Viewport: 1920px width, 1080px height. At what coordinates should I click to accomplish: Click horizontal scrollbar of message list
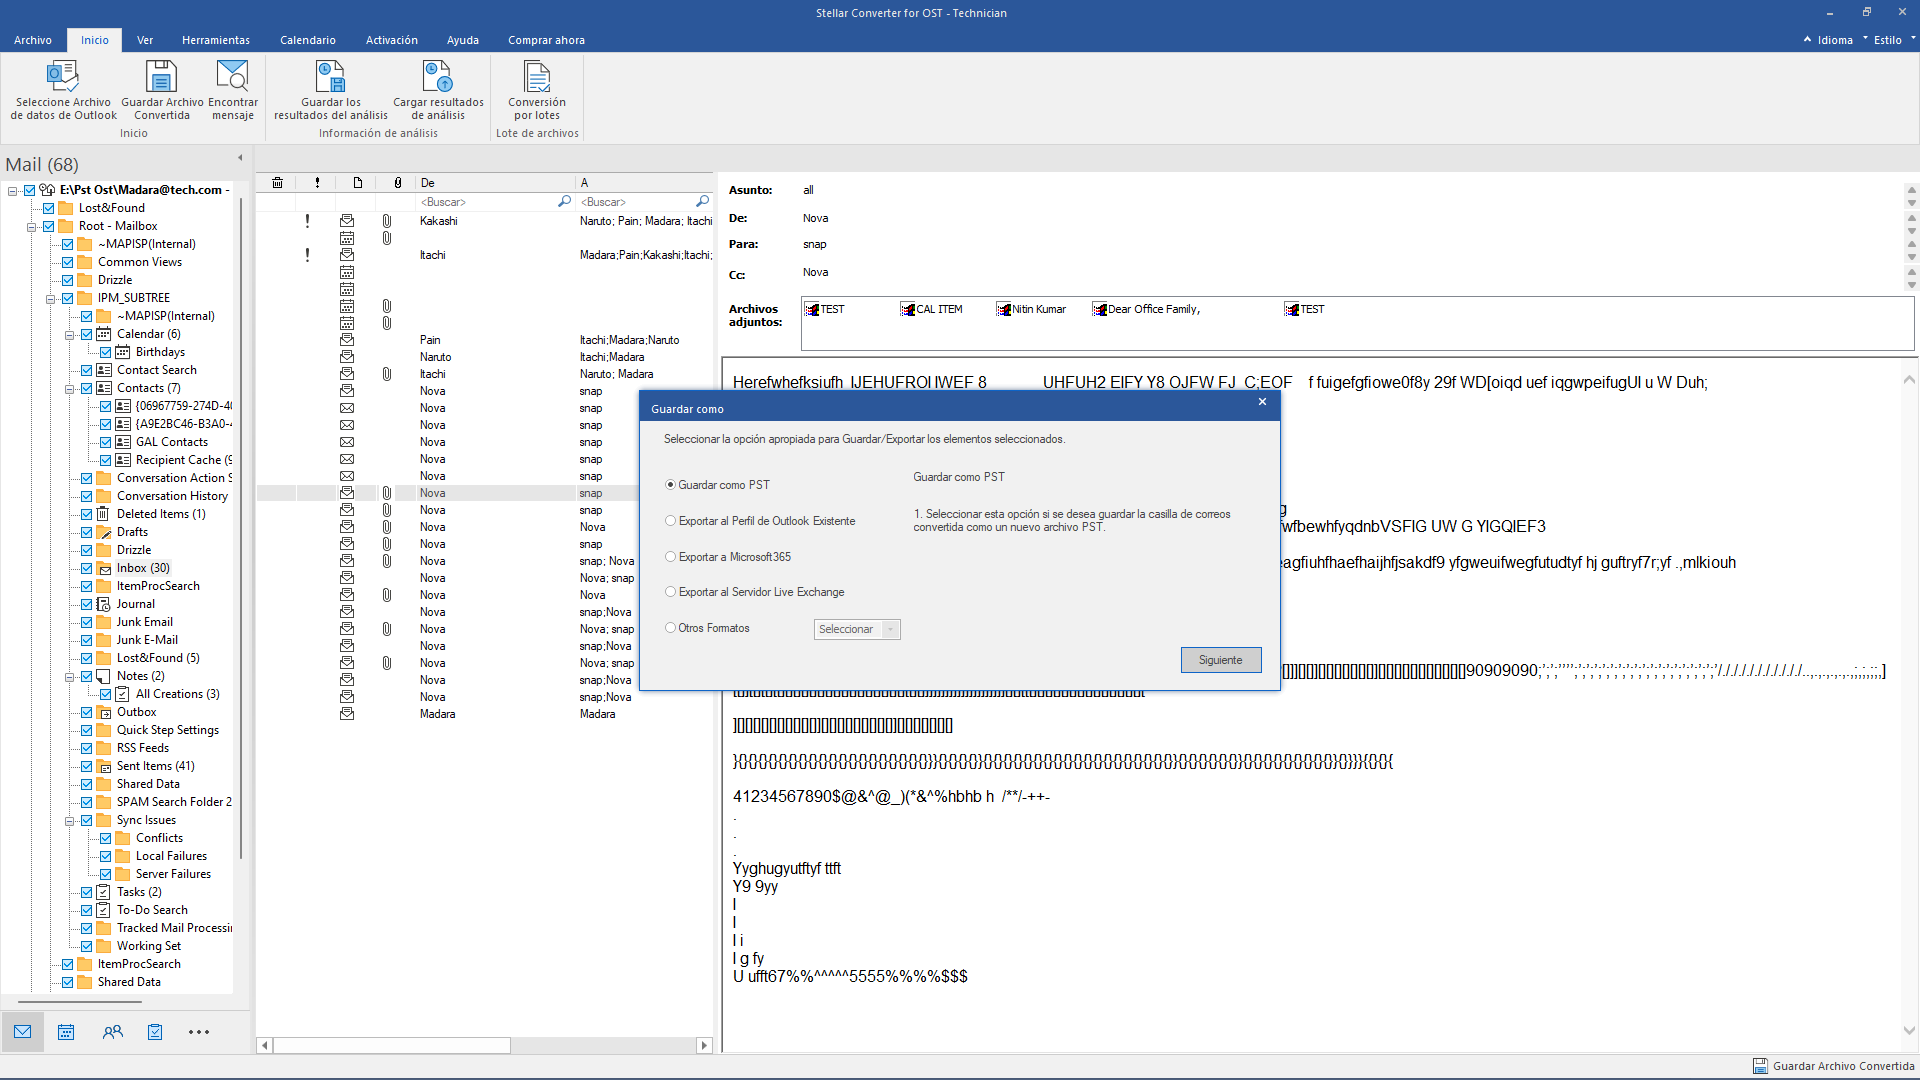(x=392, y=1045)
